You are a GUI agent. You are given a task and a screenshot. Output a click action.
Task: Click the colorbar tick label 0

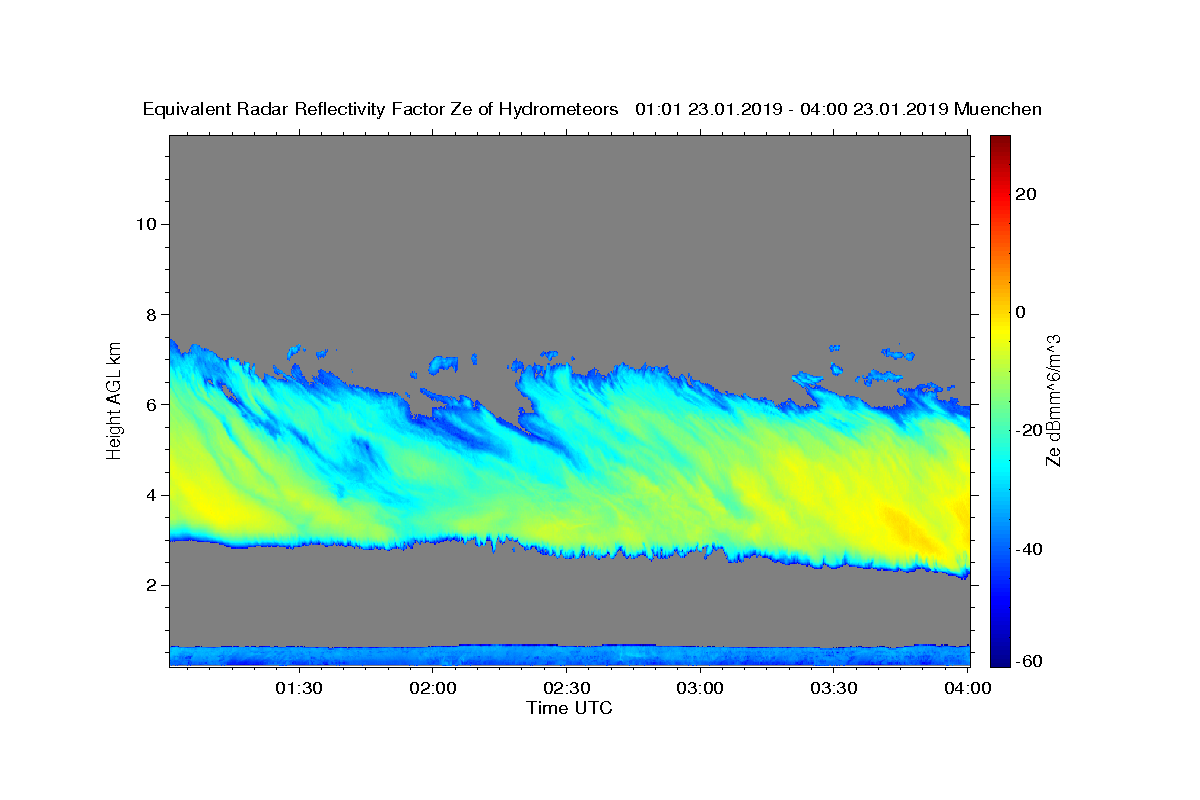coord(1021,312)
